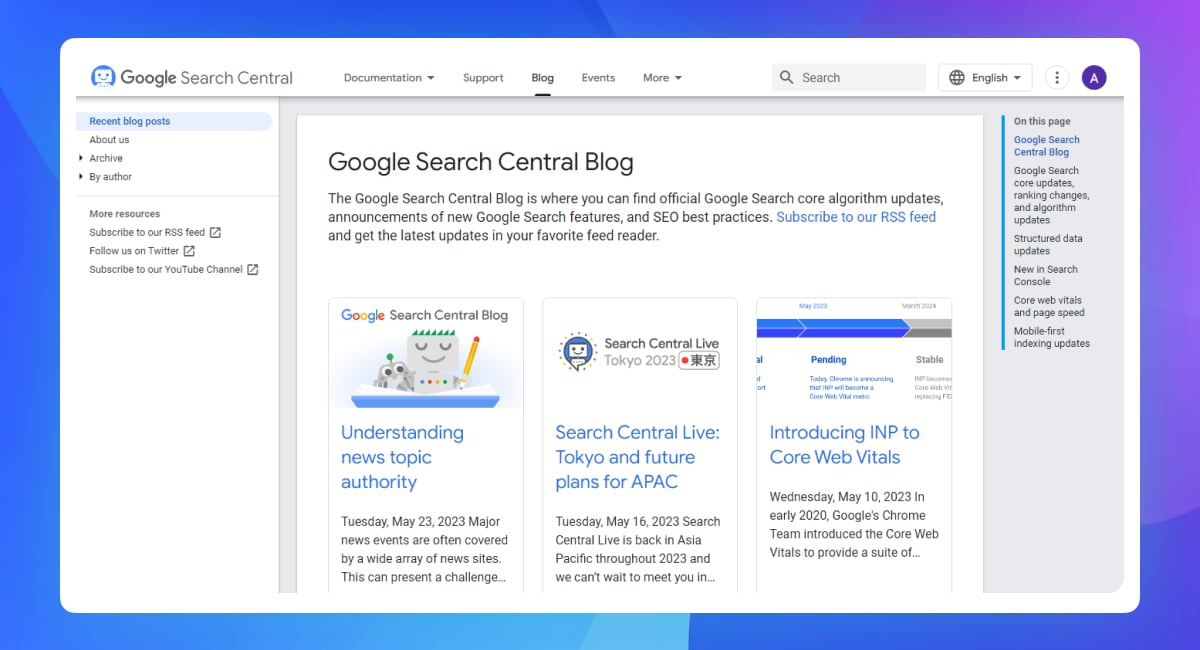
Task: Click external link icon beside Follow us on Twitter
Action: (x=189, y=251)
